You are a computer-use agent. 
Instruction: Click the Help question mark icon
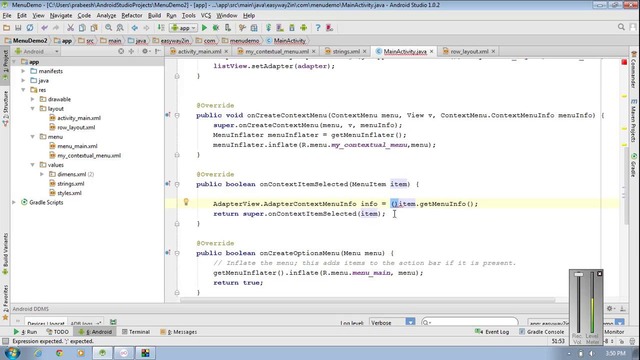[318, 28]
